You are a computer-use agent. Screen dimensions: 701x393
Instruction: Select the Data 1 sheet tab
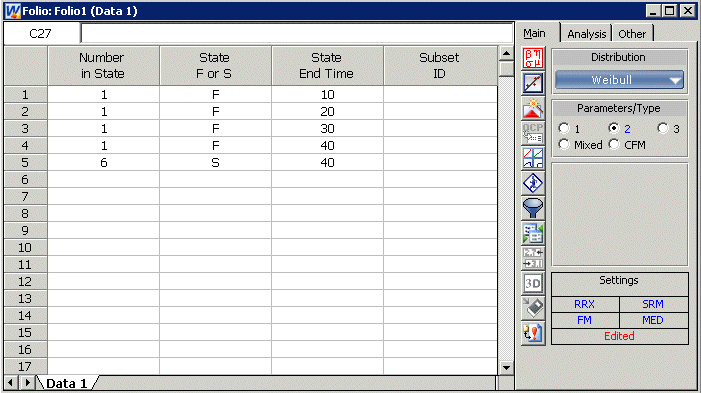click(67, 383)
